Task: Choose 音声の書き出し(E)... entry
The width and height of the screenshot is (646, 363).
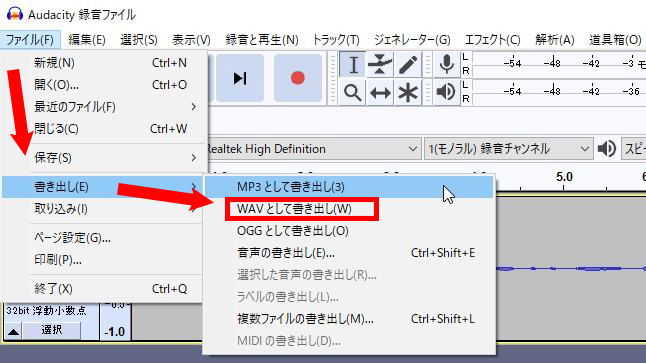Action: point(349,253)
